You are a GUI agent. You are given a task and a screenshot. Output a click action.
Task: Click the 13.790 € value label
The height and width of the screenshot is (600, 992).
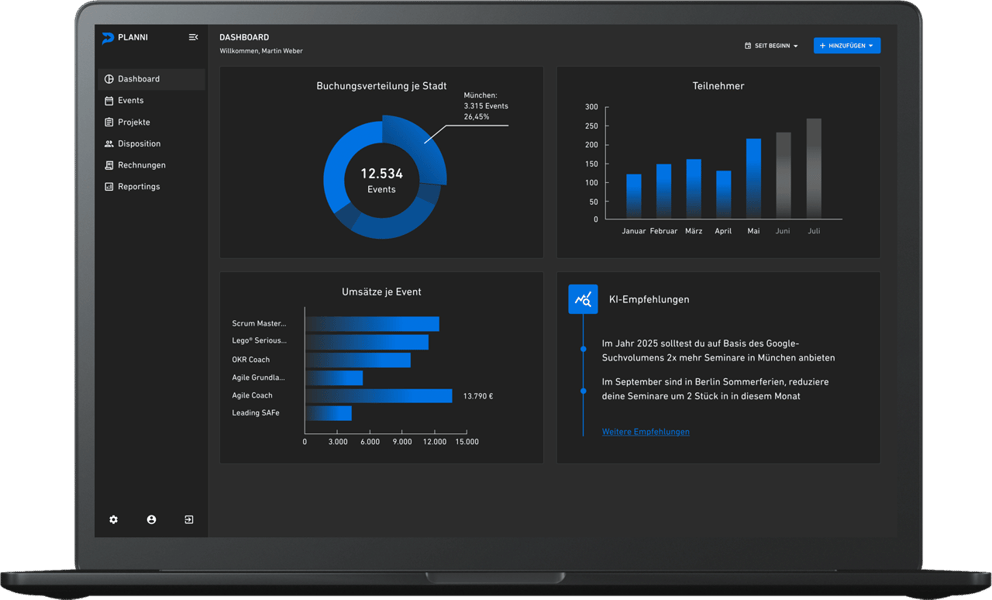tap(478, 396)
